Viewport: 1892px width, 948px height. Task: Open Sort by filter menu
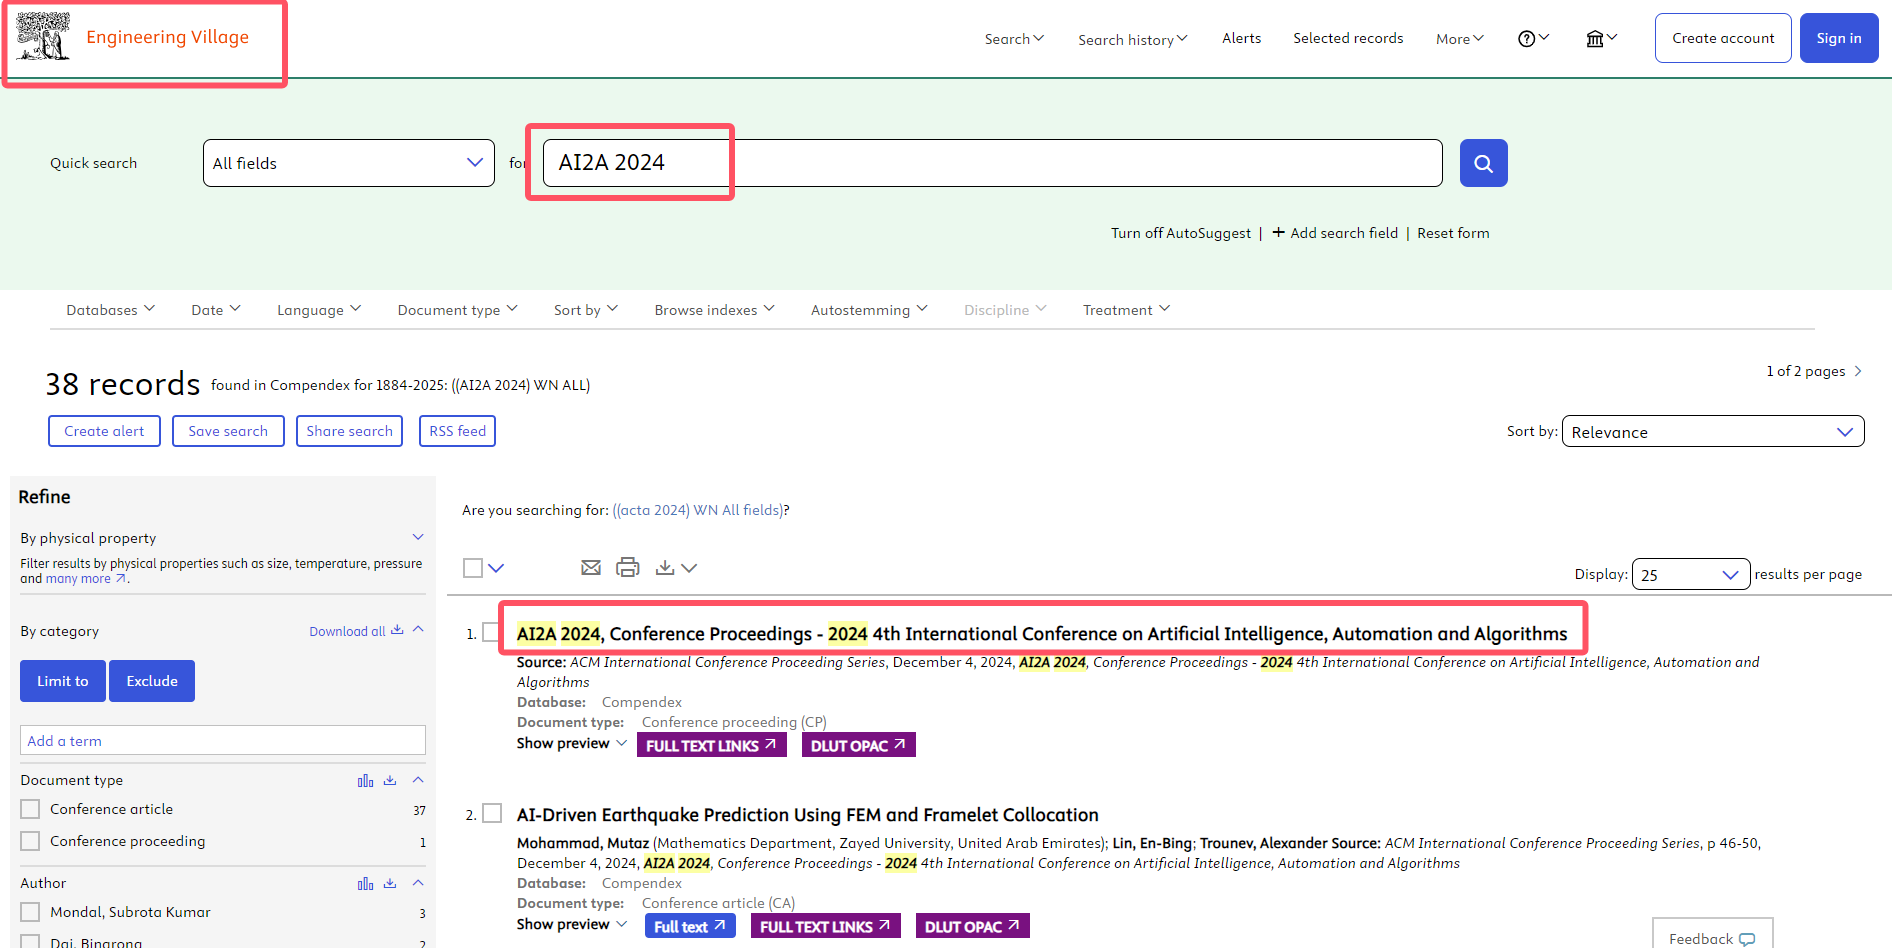click(586, 310)
